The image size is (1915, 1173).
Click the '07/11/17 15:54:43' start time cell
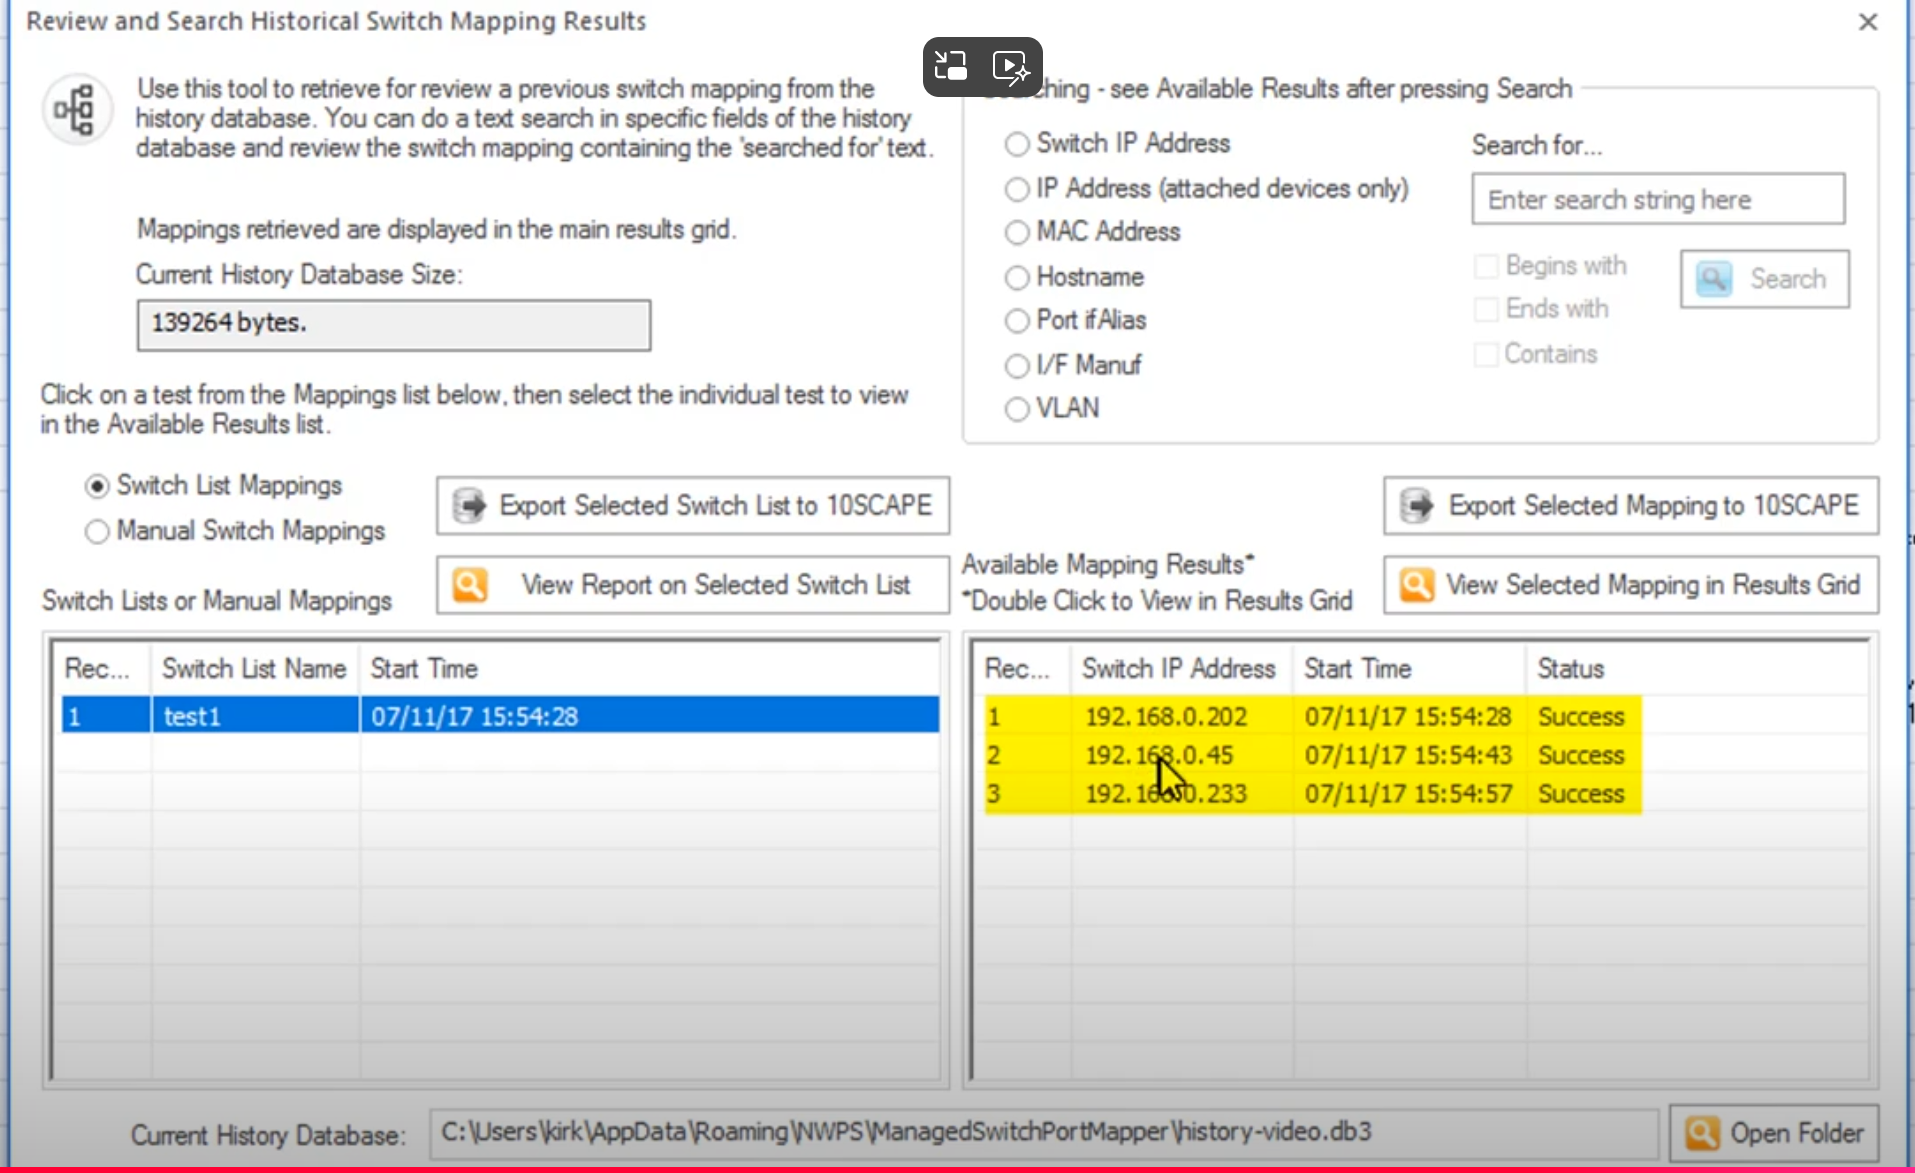[1408, 755]
